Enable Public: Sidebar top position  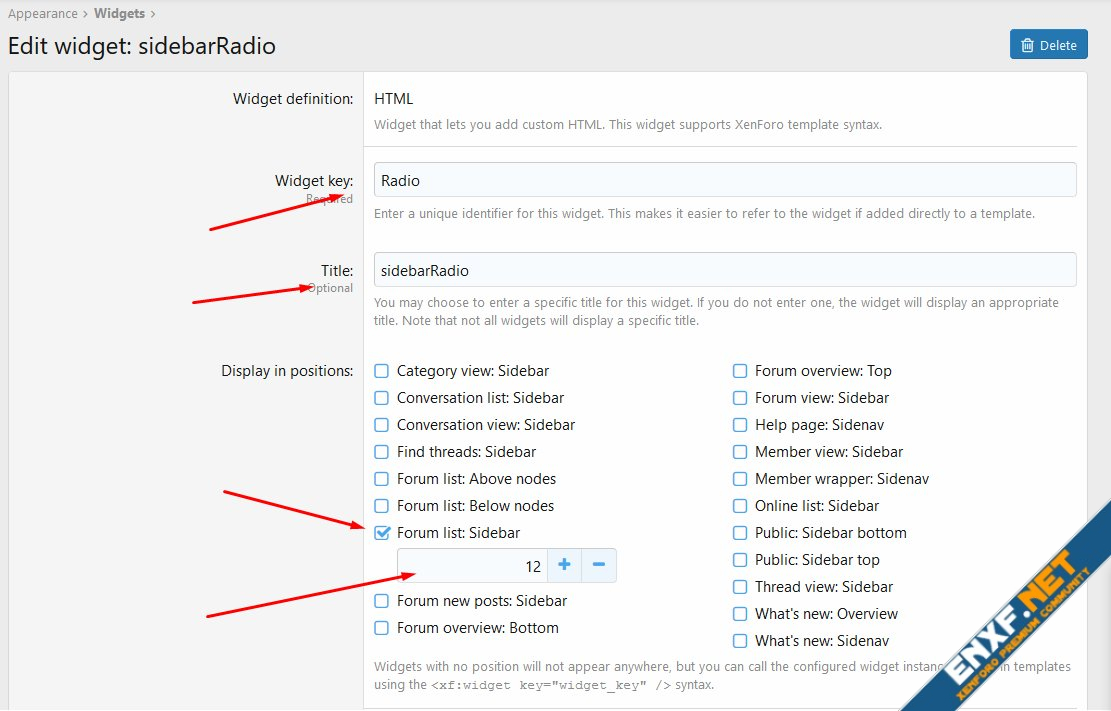[x=740, y=560]
